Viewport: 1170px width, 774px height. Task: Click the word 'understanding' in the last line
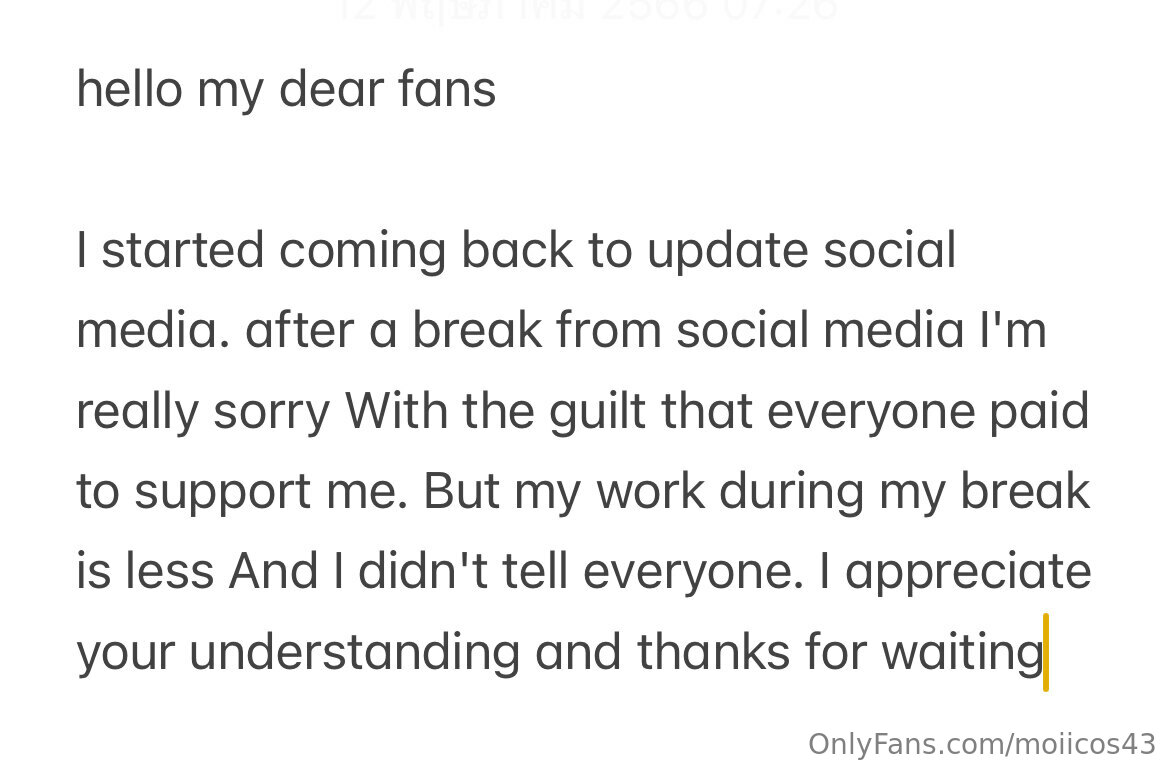(354, 653)
